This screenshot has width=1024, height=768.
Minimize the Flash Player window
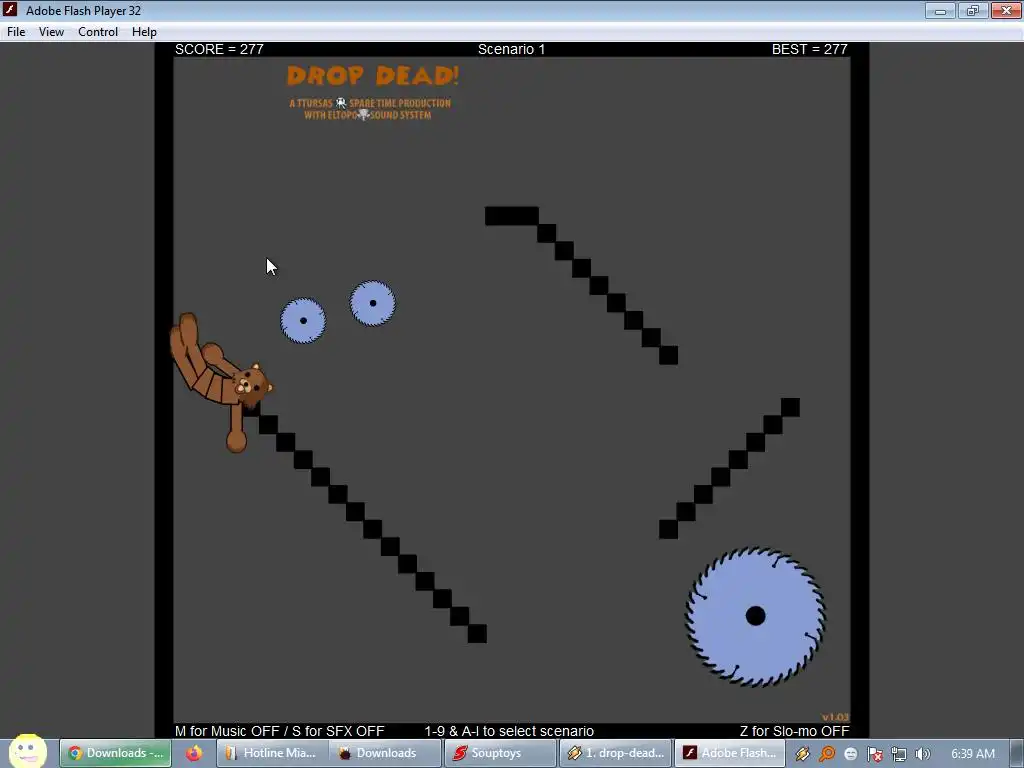(940, 10)
